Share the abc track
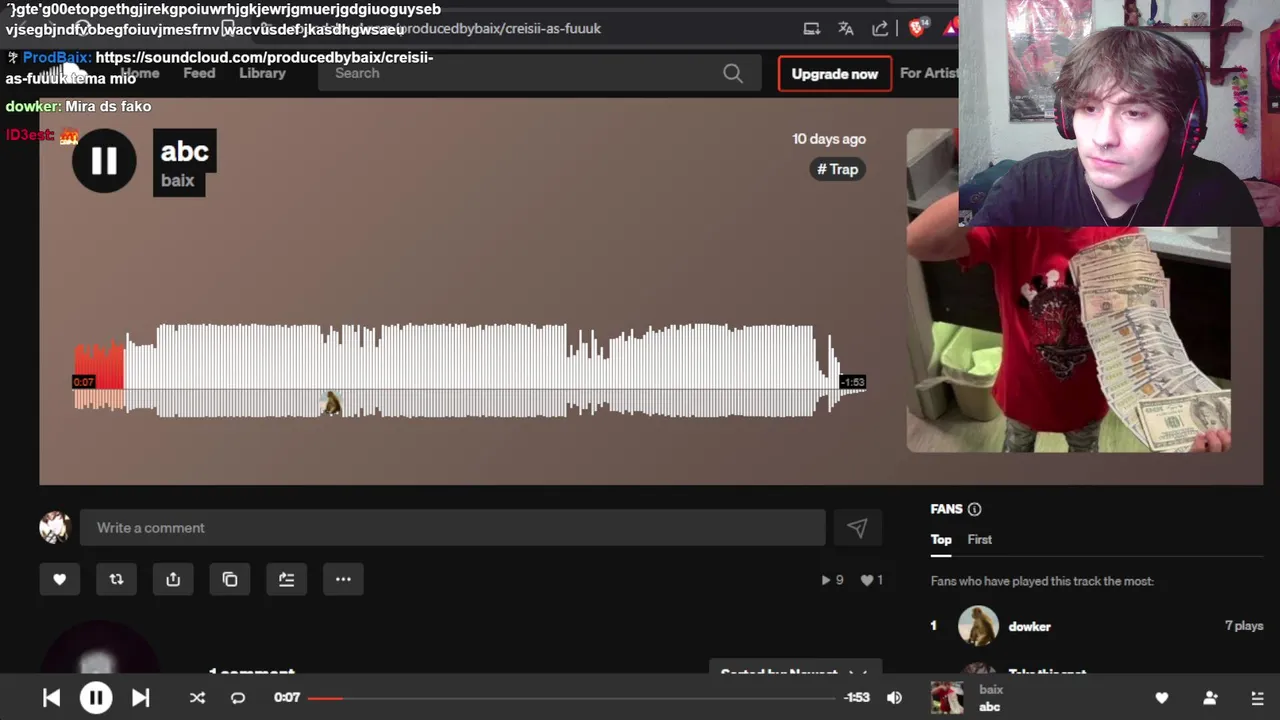 point(173,579)
